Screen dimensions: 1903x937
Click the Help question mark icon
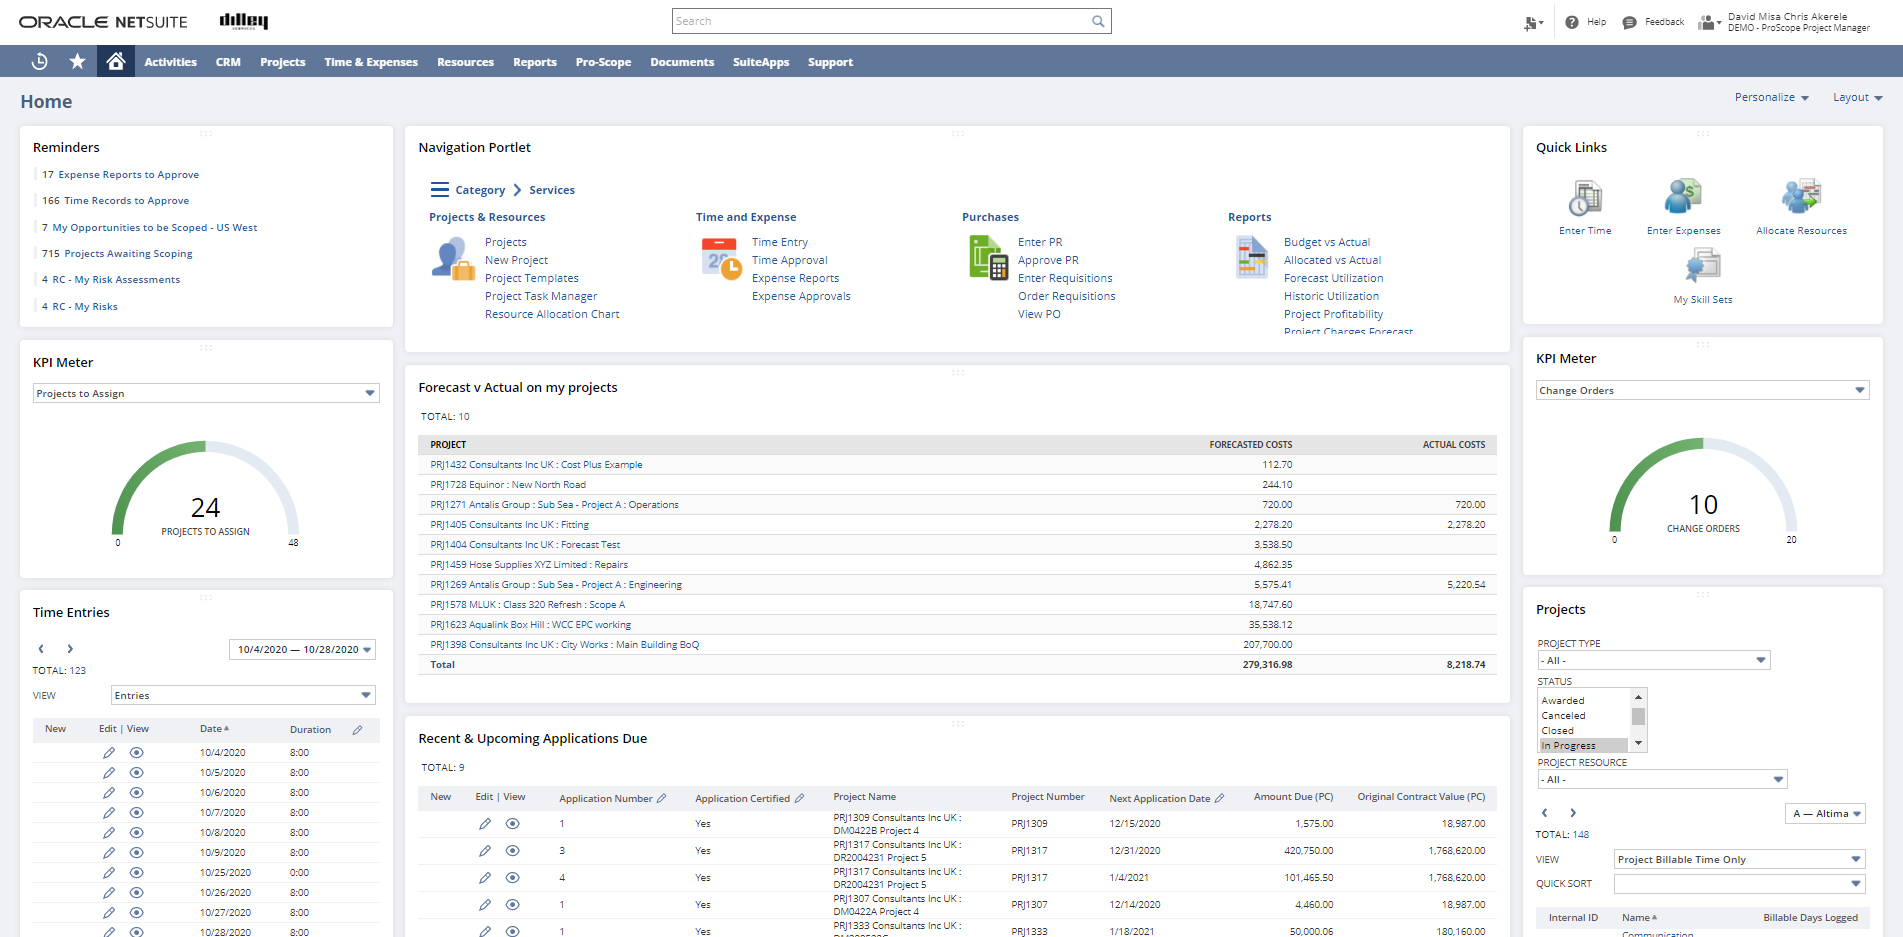pyautogui.click(x=1571, y=21)
